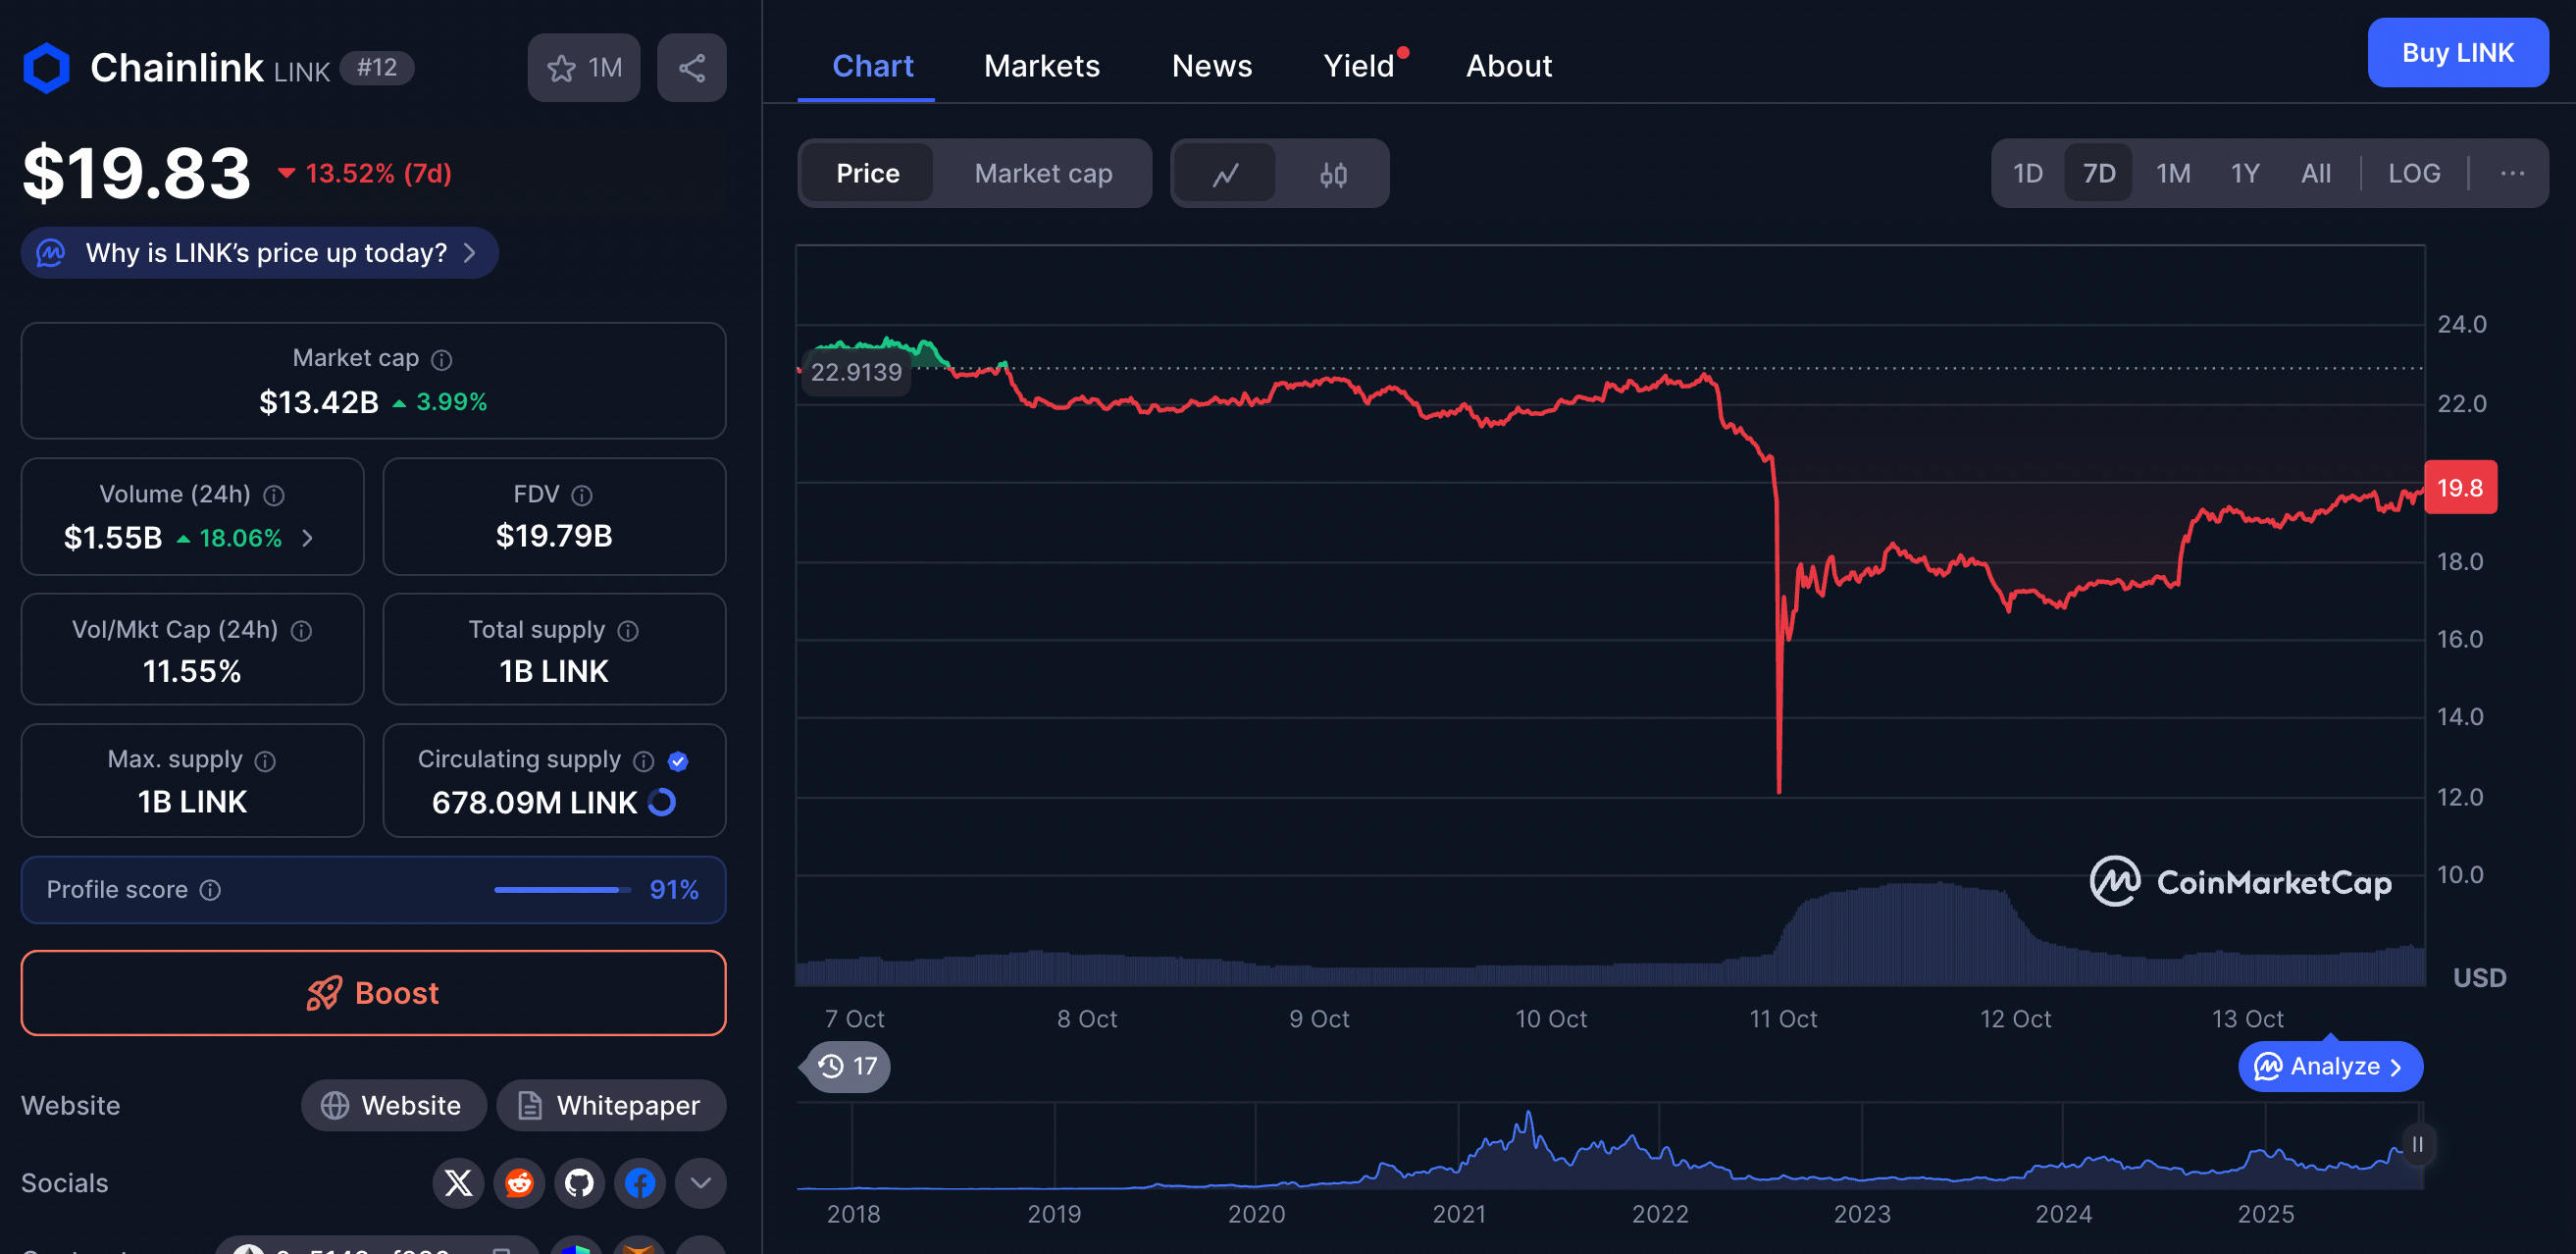Viewport: 2576px width, 1254px height.
Task: Open Chainlink's Facebook page
Action: [x=639, y=1183]
